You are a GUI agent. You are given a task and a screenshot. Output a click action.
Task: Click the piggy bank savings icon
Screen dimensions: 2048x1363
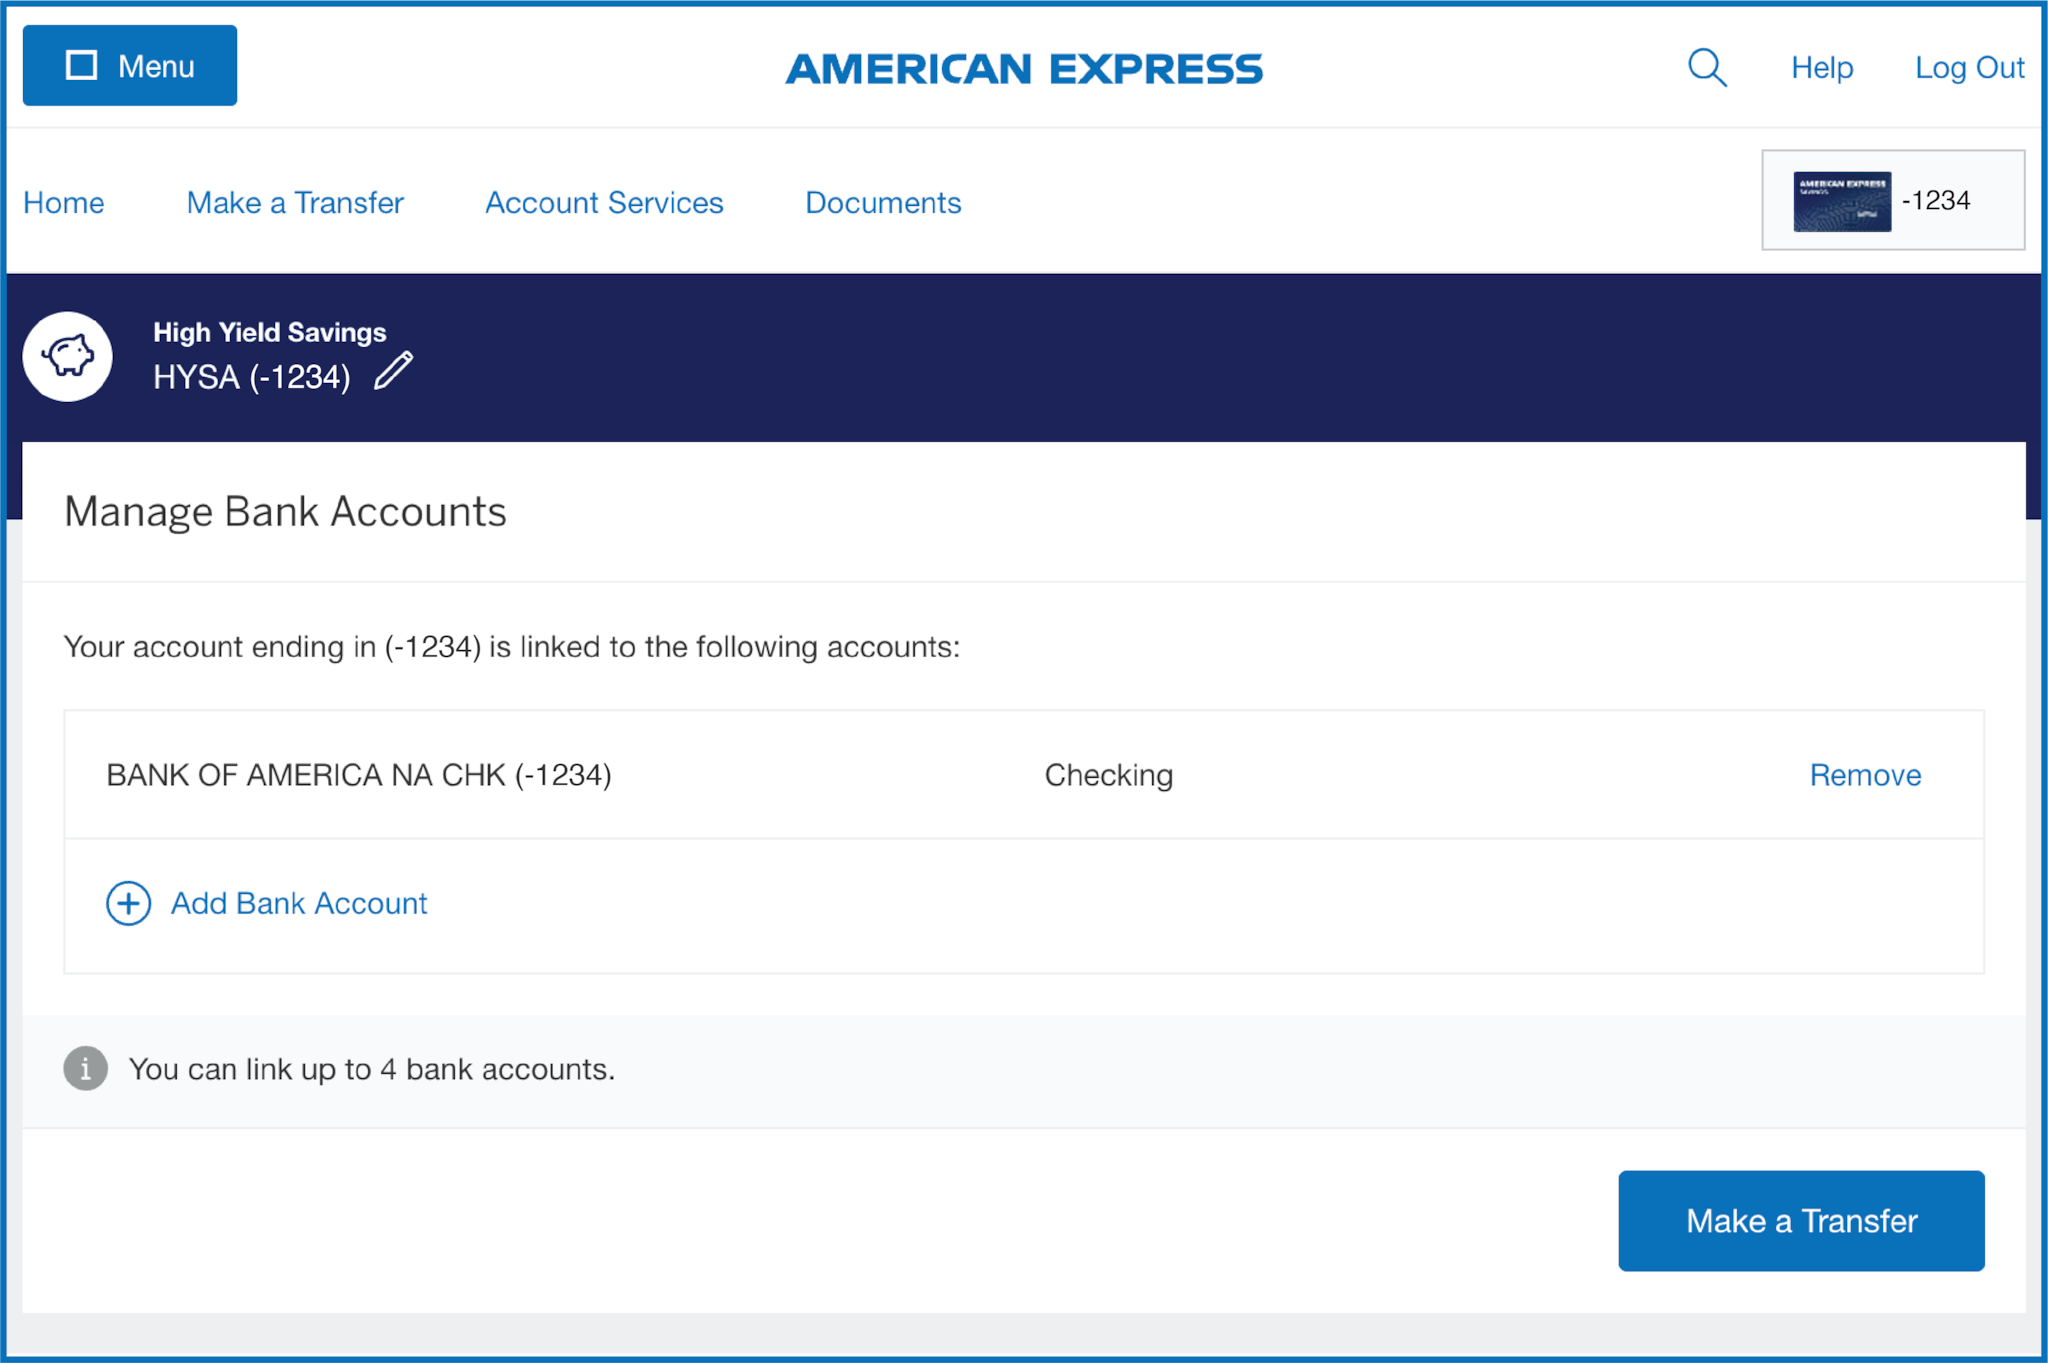pos(68,356)
